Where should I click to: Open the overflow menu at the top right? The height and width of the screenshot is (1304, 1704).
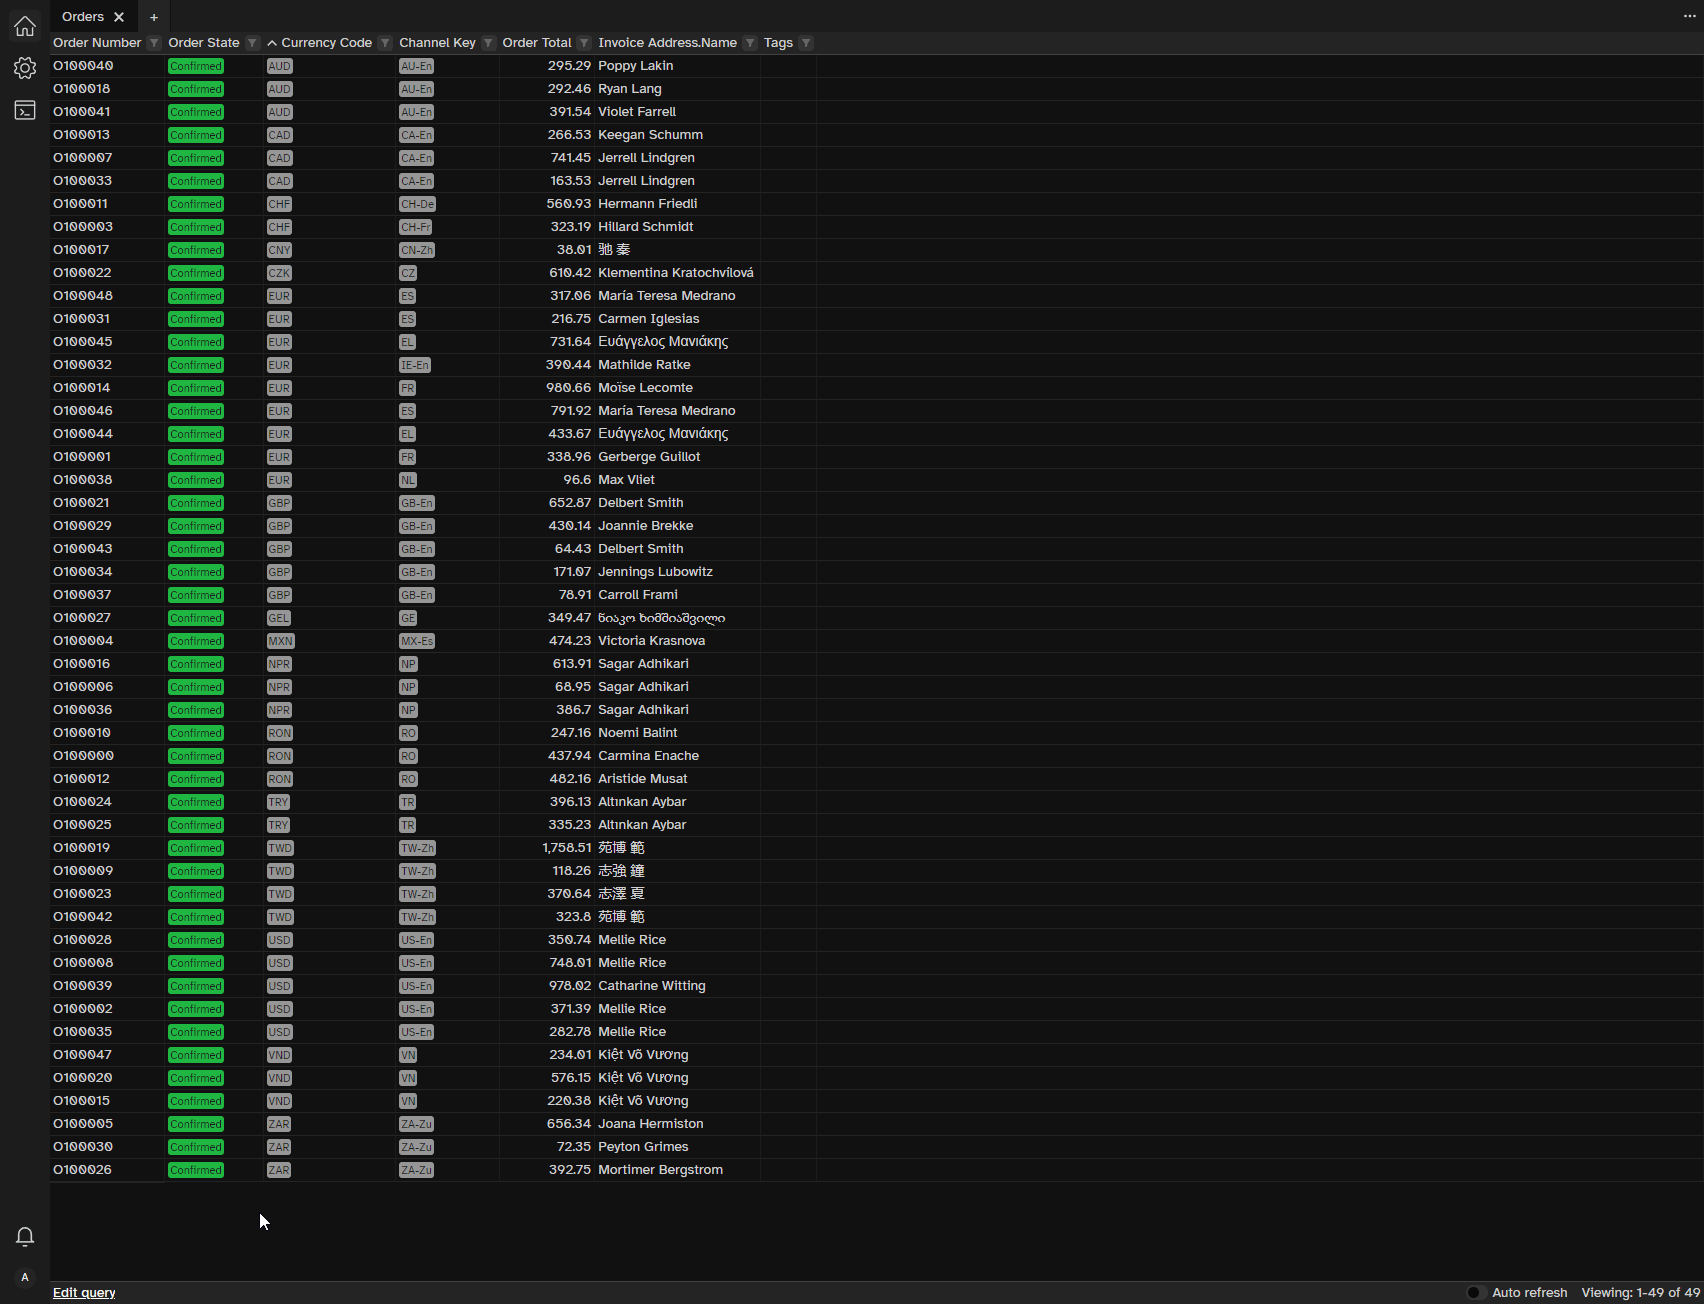coord(1689,16)
